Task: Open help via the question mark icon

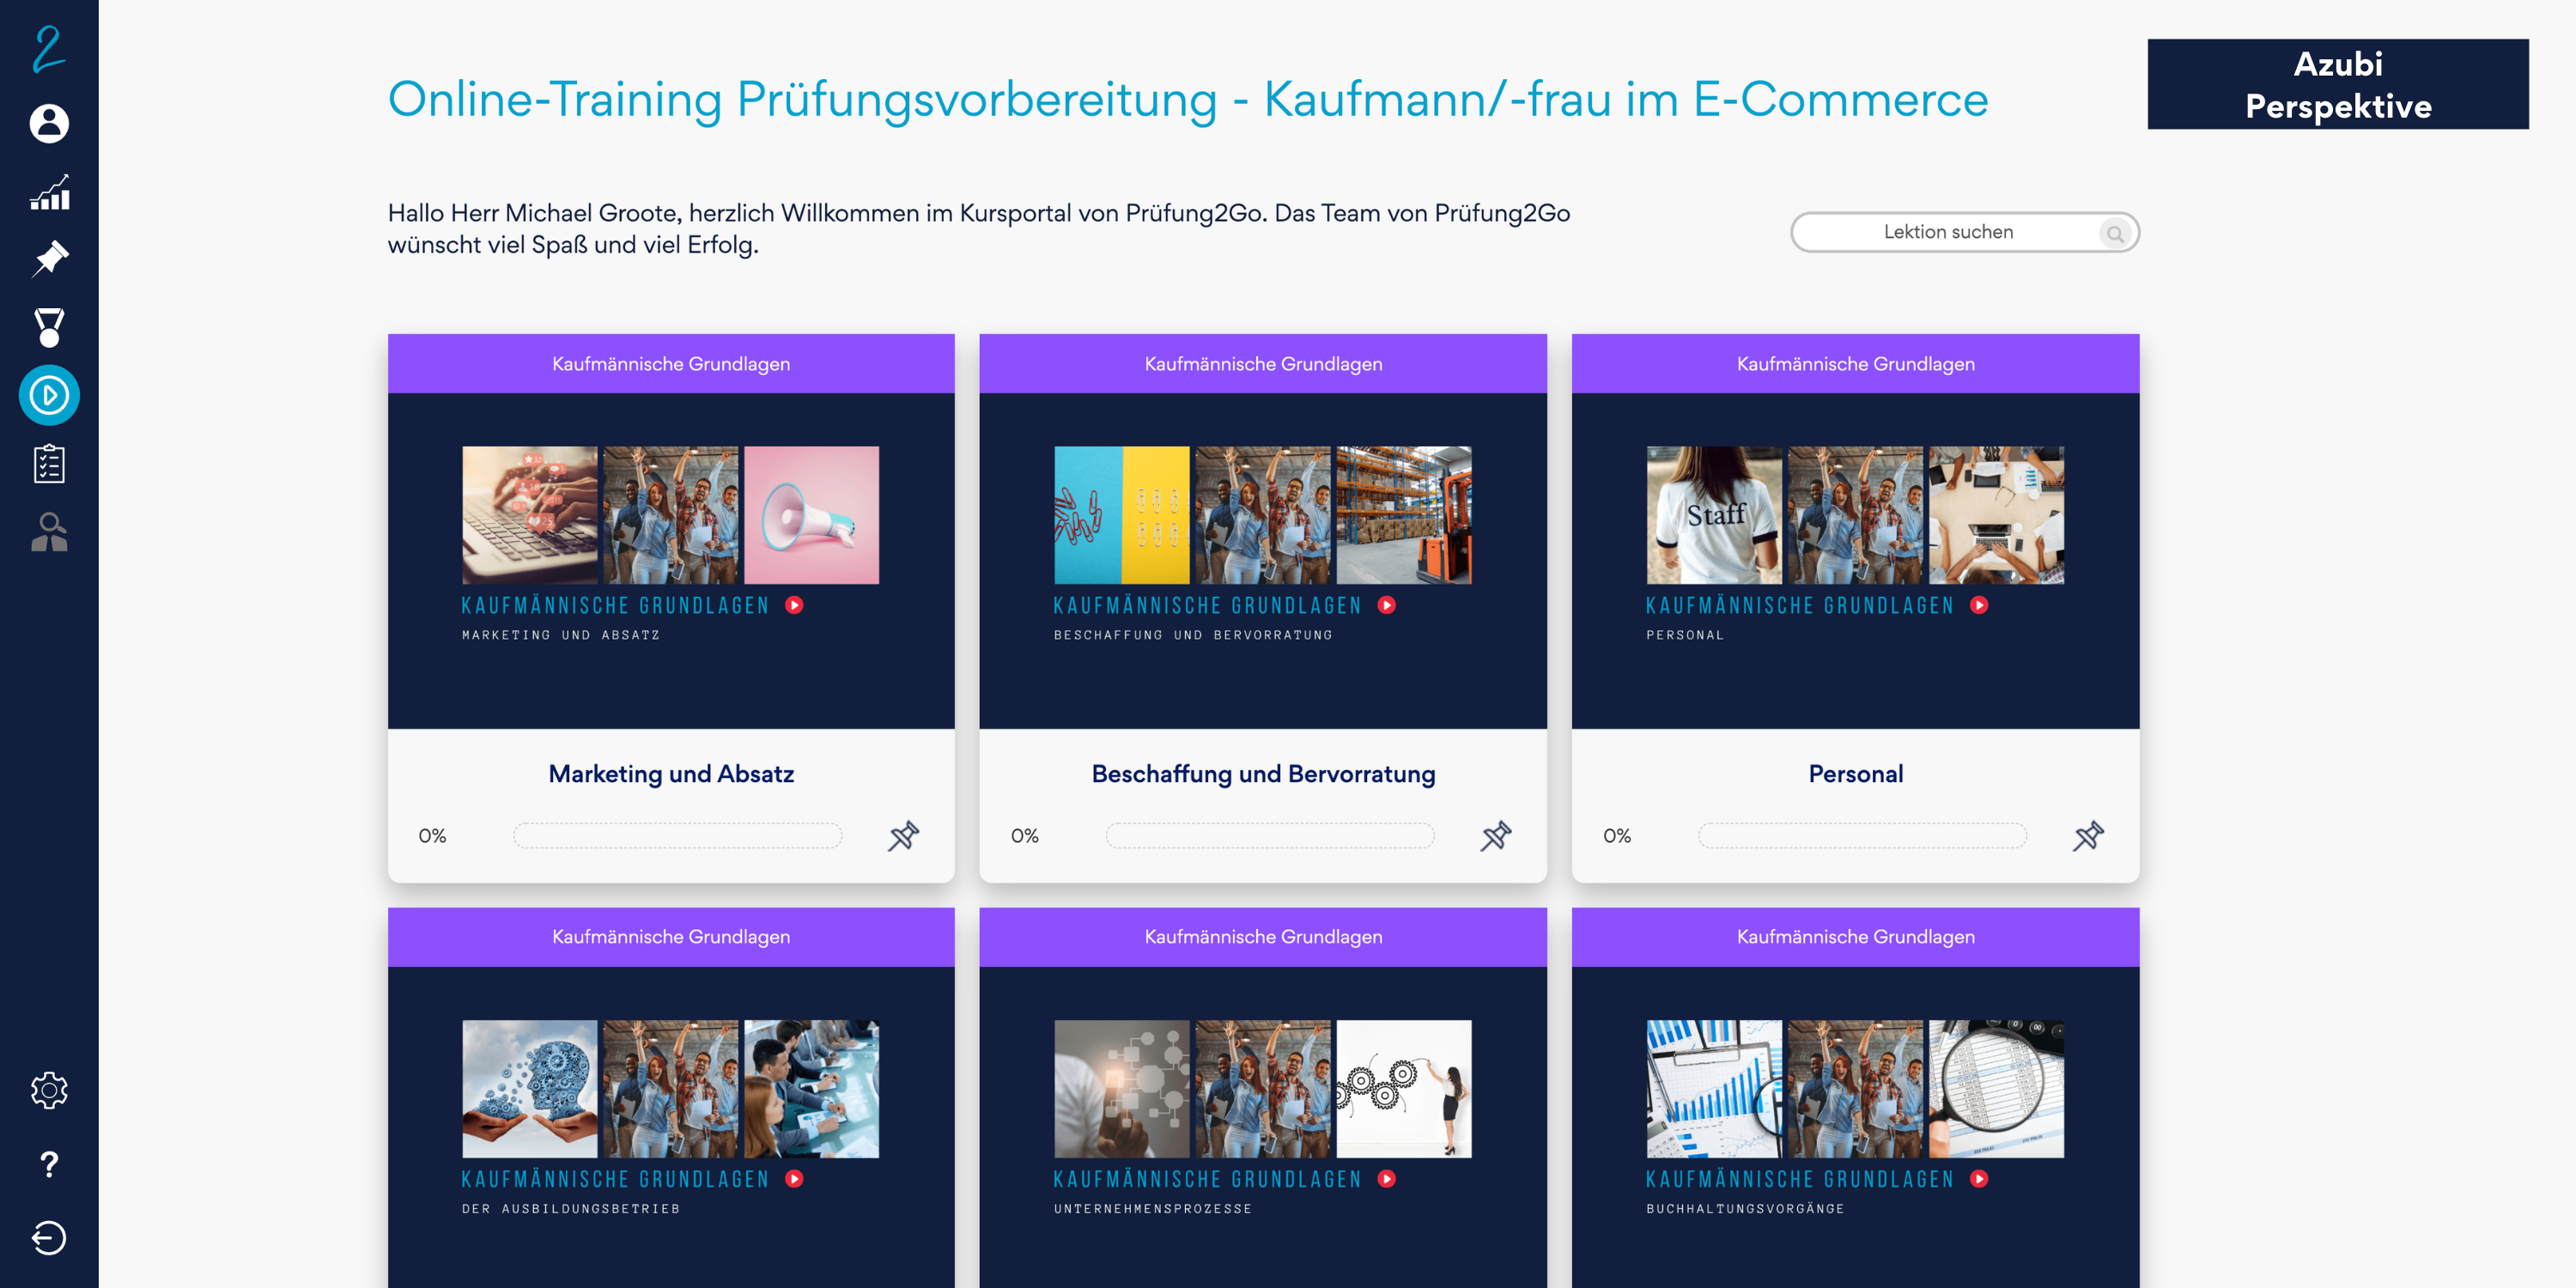Action: [x=48, y=1163]
